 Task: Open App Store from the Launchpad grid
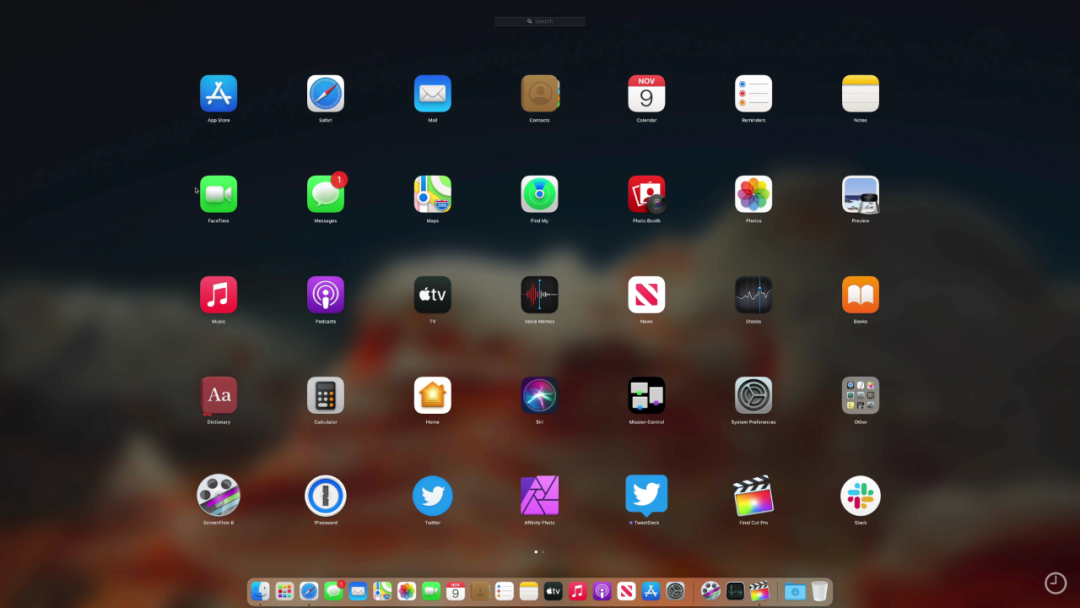click(x=218, y=94)
